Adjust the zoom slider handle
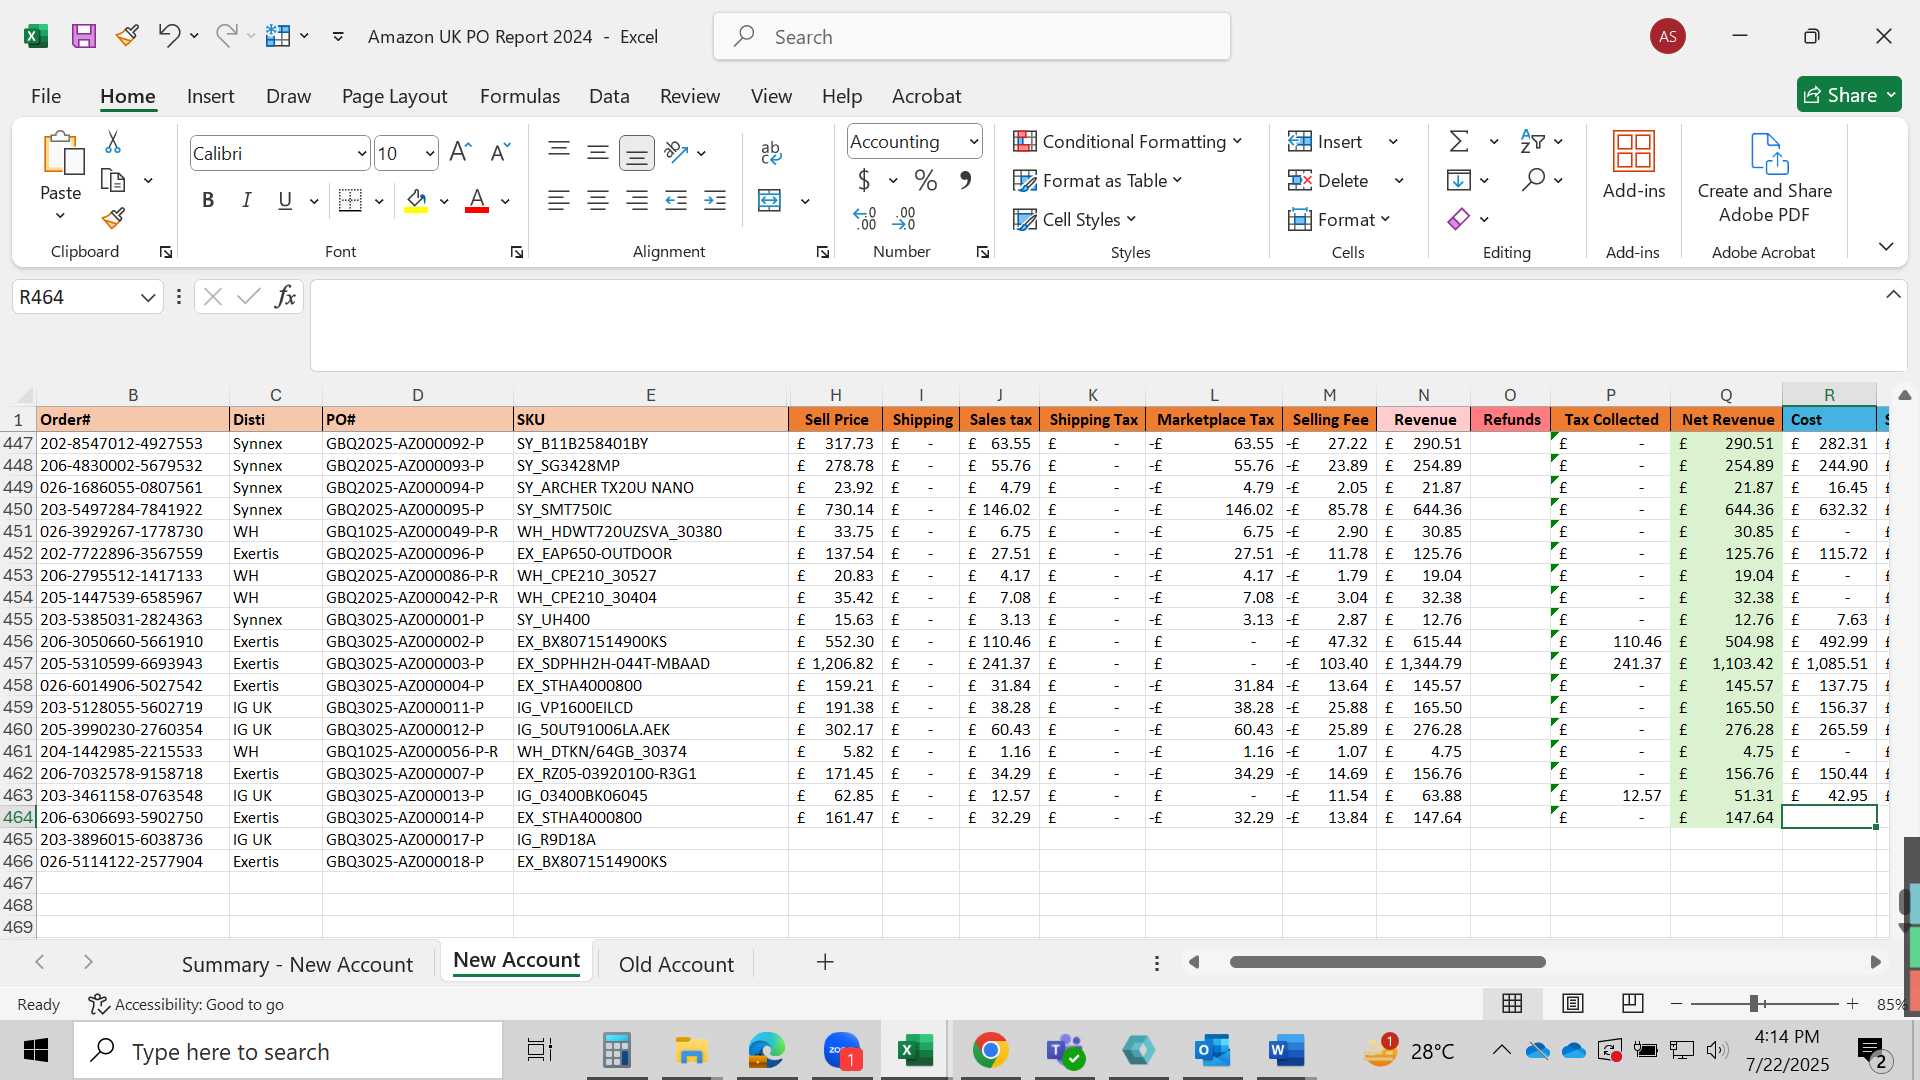Image resolution: width=1920 pixels, height=1080 pixels. (x=1753, y=1003)
